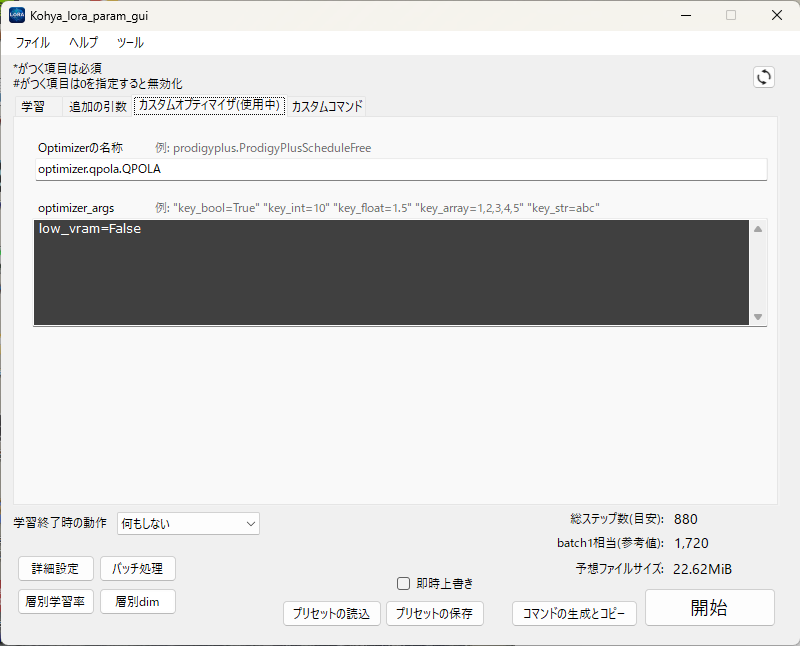Close the Kohya_lora_param_gui window

pyautogui.click(x=777, y=15)
